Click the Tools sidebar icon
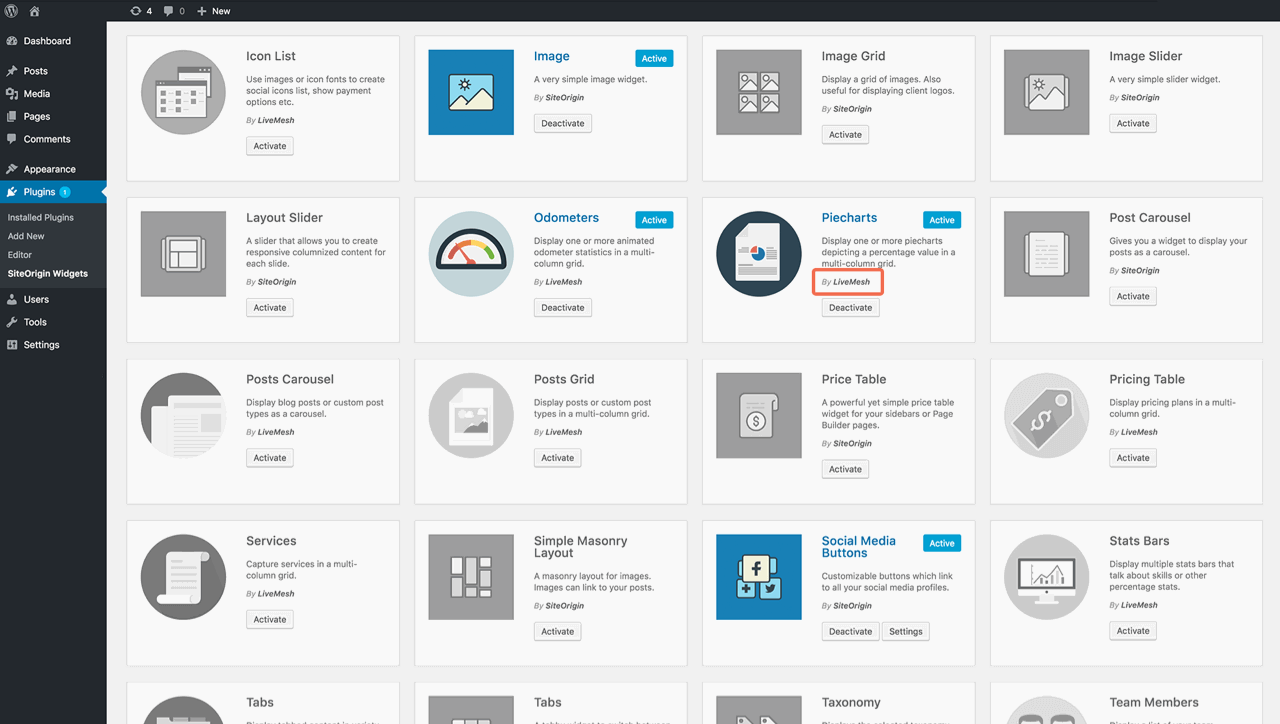 (14, 321)
